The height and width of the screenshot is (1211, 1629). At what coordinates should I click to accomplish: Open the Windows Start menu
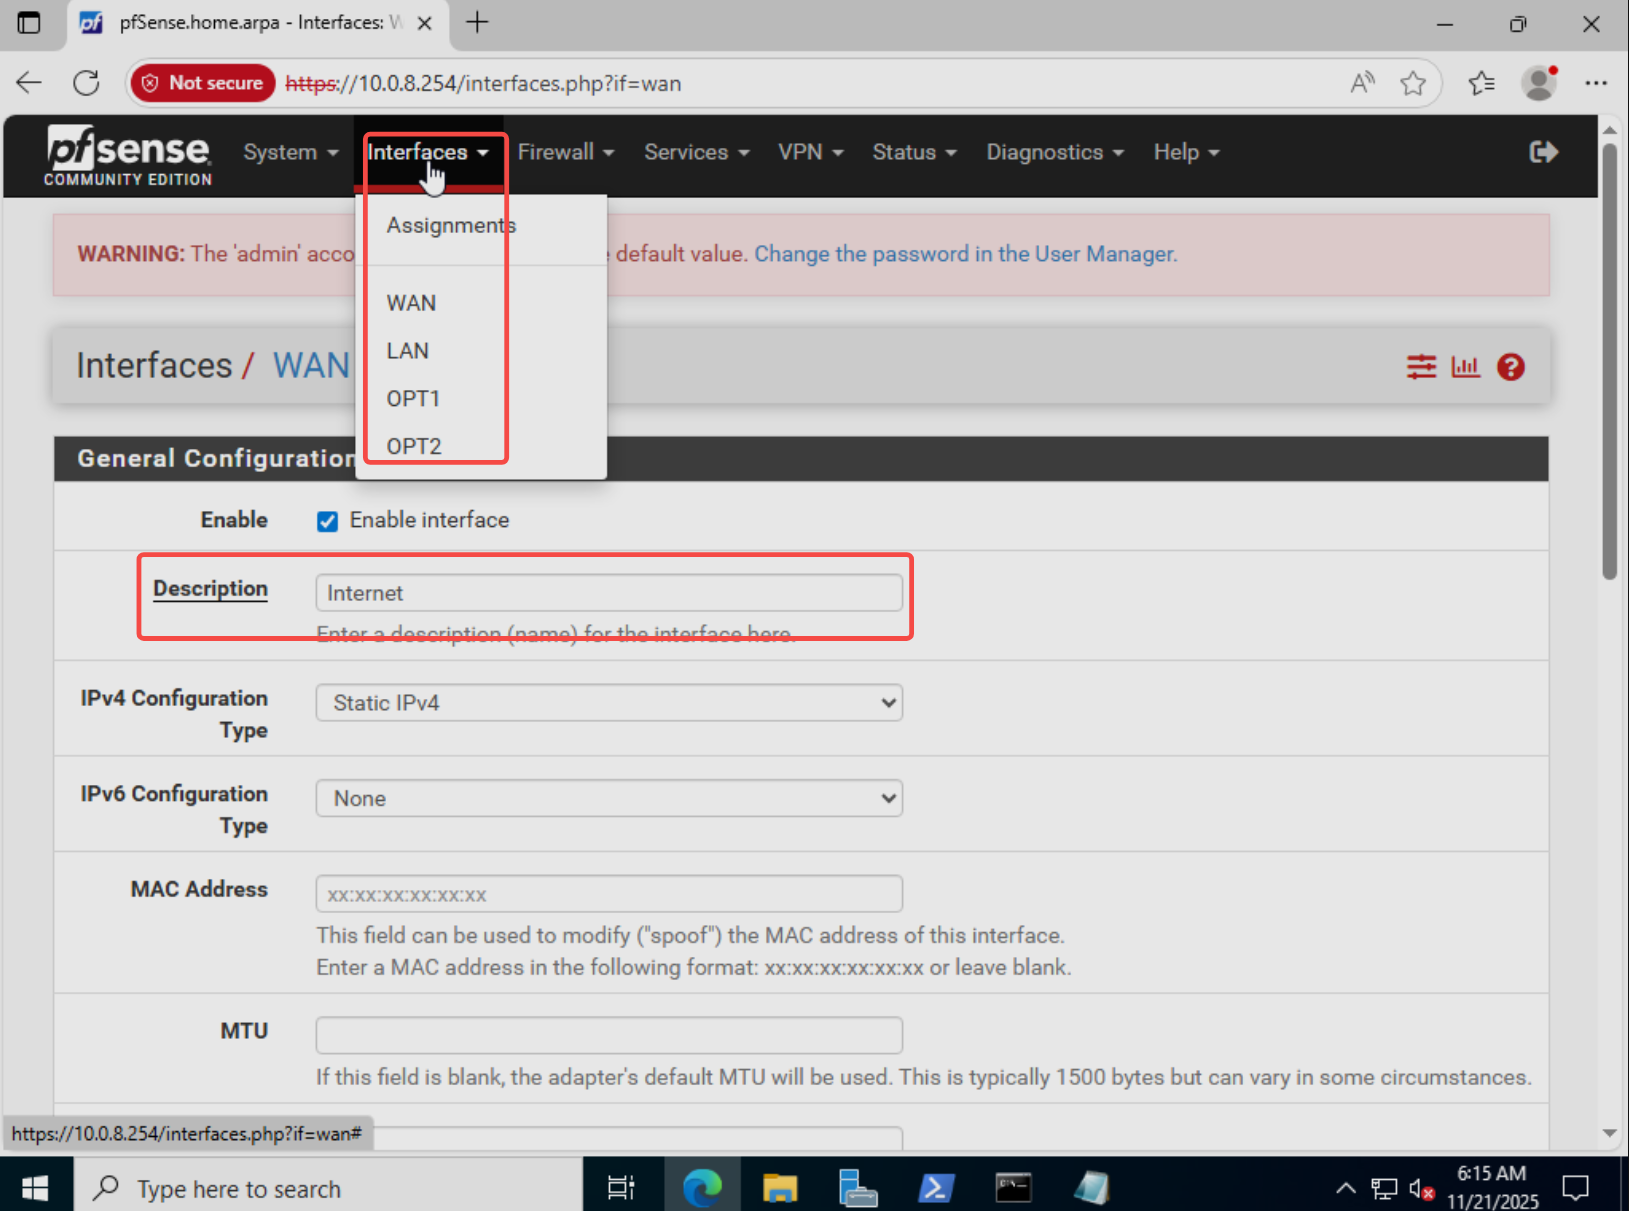(36, 1187)
